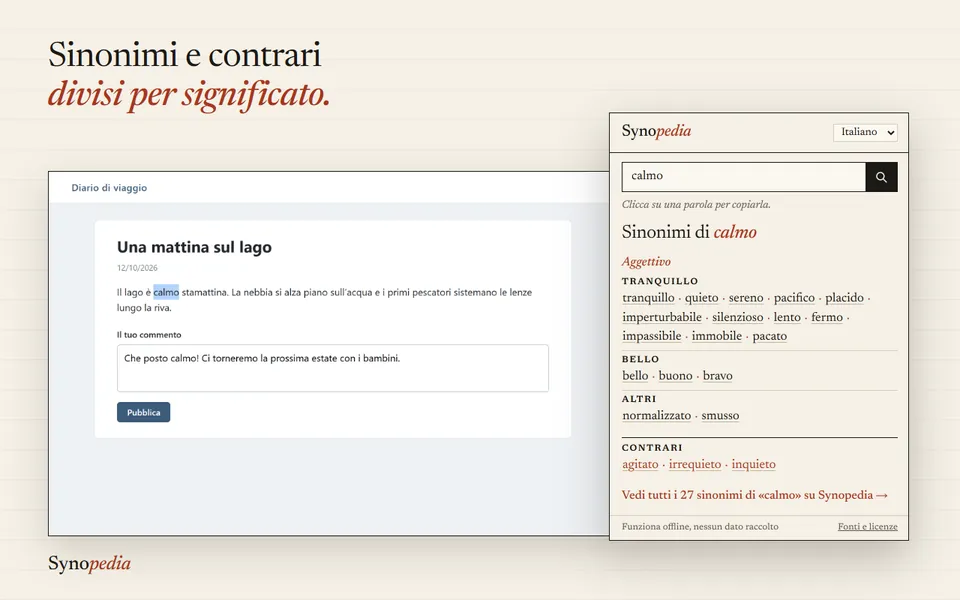Copy the synonym pacato
This screenshot has width=960, height=600.
pyautogui.click(x=770, y=336)
